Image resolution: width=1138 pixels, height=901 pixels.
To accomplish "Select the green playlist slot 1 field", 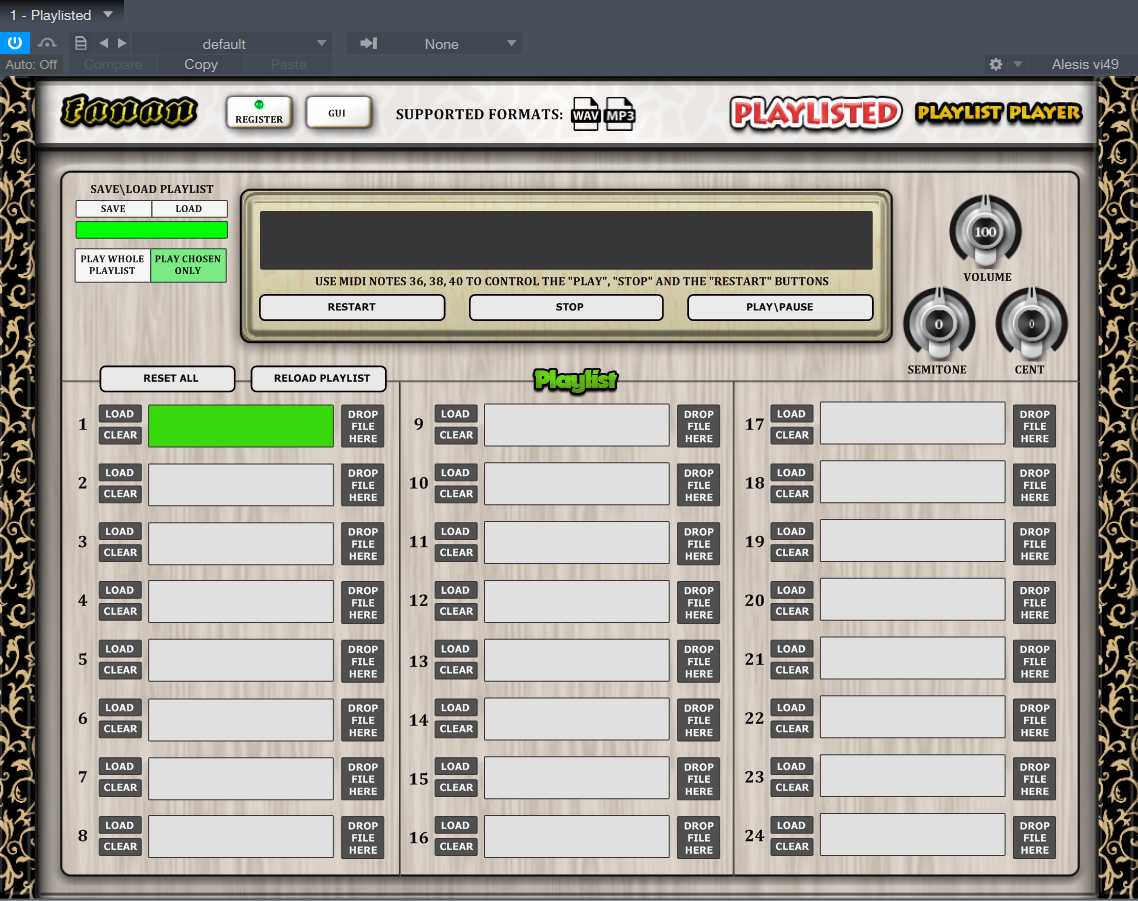I will pyautogui.click(x=241, y=425).
